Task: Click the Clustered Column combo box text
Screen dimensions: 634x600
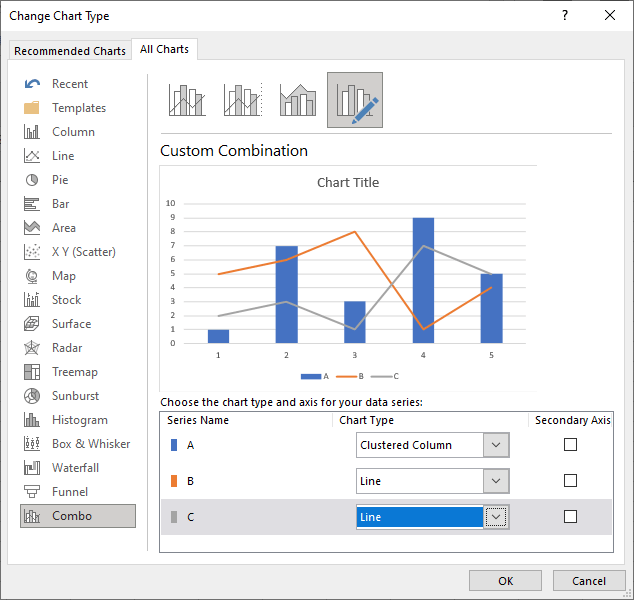Action: pyautogui.click(x=406, y=445)
